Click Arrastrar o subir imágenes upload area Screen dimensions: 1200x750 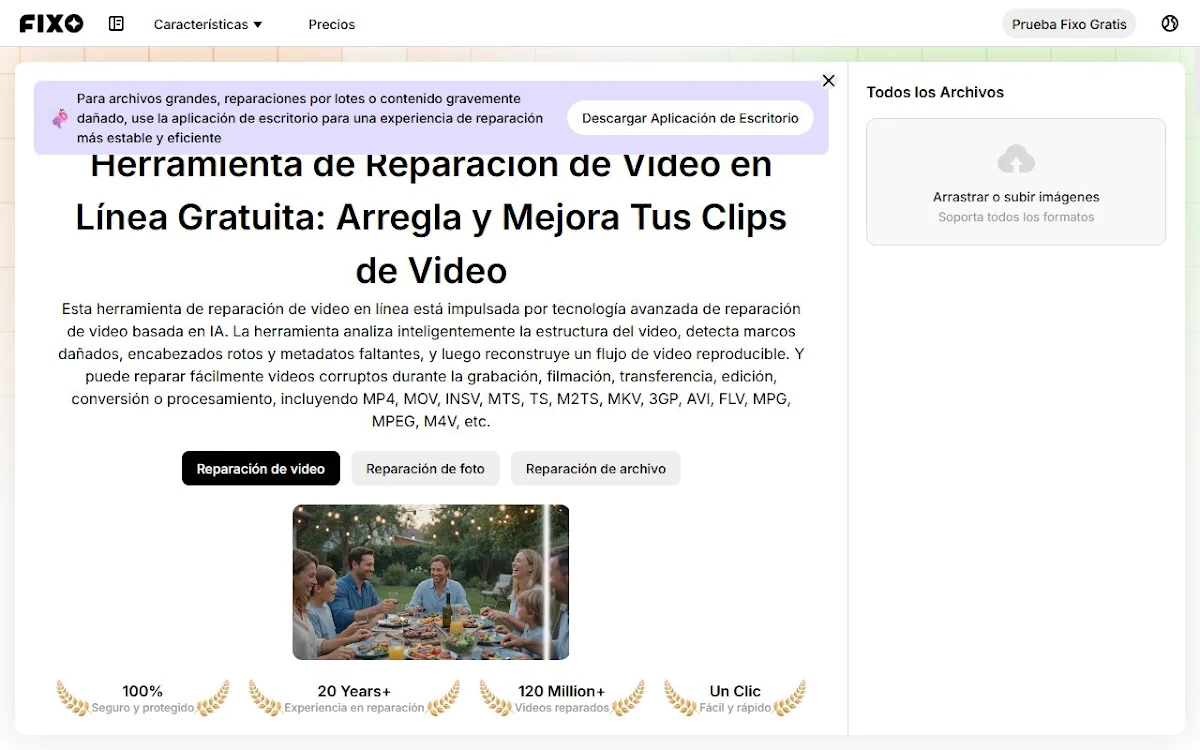[x=1016, y=182]
